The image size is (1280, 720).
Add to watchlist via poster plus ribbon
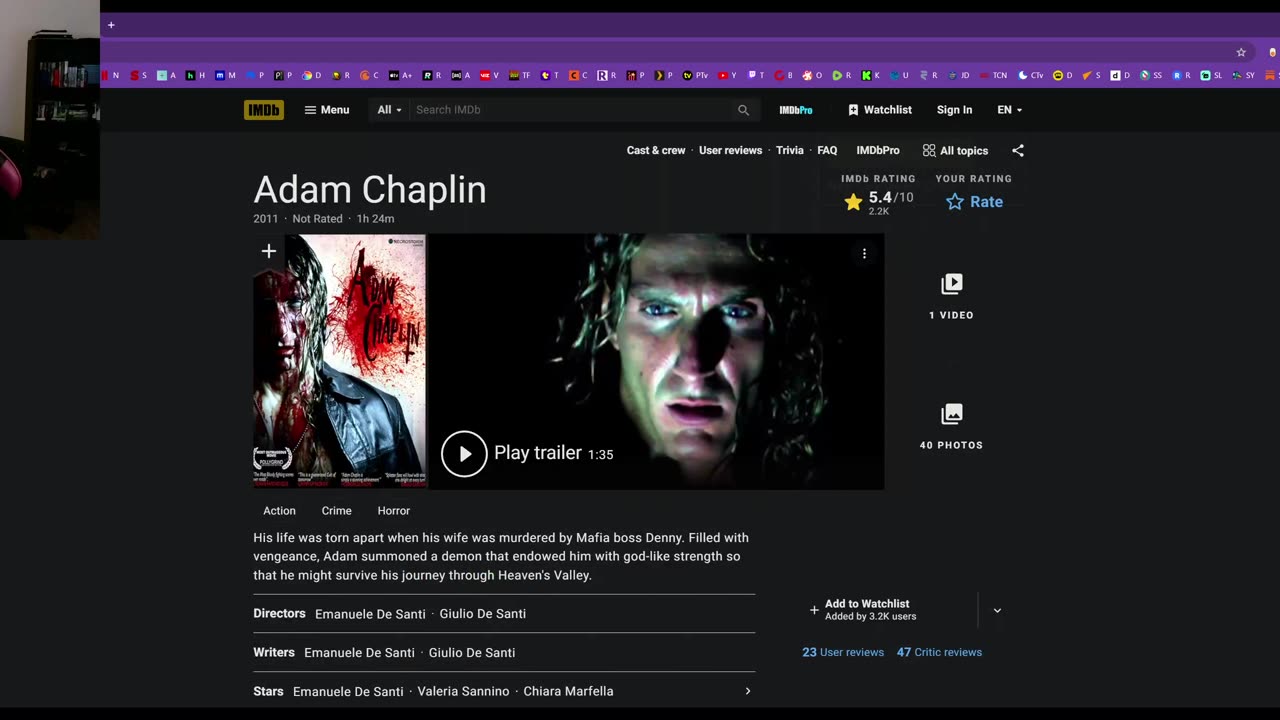click(268, 252)
